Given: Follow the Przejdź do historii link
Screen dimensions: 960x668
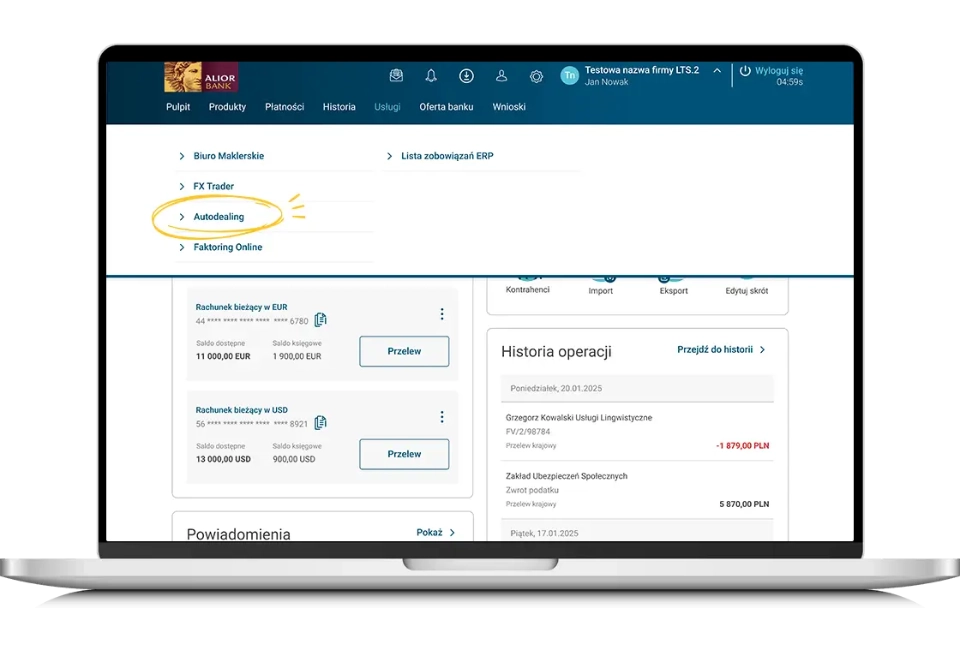Looking at the screenshot, I should pos(721,350).
